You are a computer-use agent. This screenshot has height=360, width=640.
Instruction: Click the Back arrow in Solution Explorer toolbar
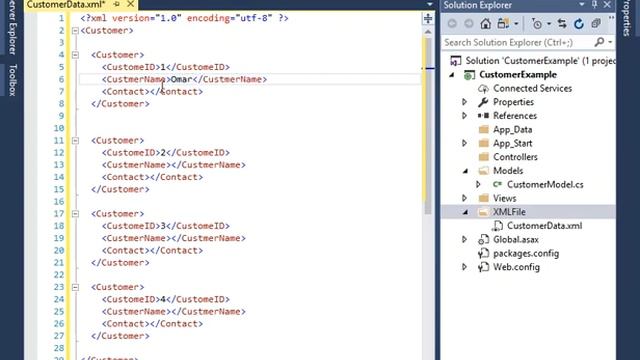452,24
